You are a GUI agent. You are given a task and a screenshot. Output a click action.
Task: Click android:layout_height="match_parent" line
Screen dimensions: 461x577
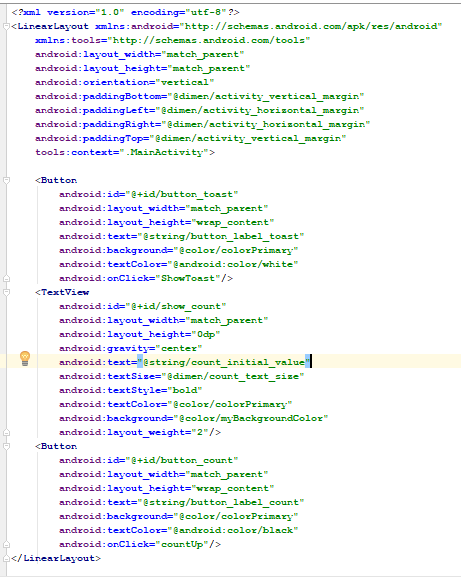[x=142, y=68]
